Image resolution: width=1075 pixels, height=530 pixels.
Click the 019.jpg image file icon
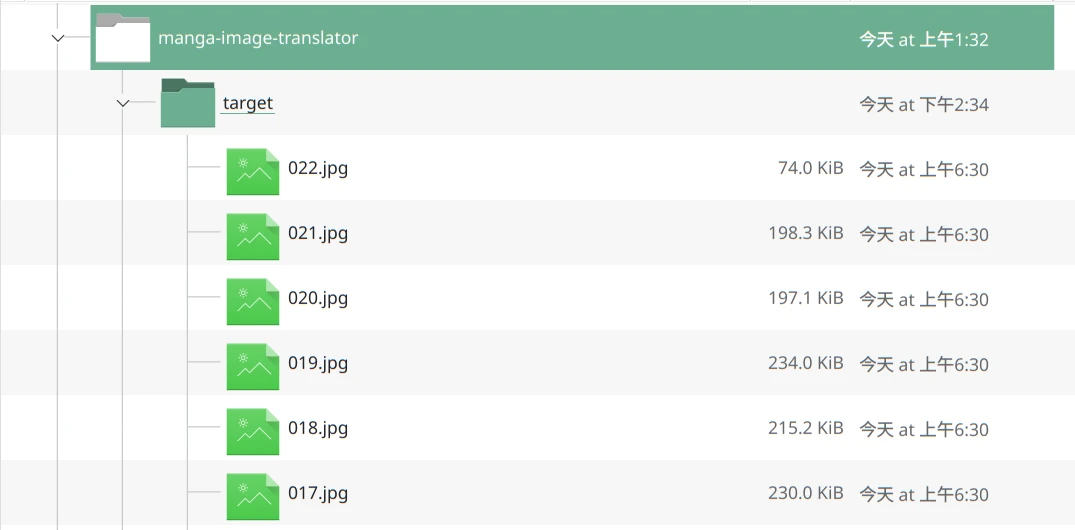click(x=252, y=365)
